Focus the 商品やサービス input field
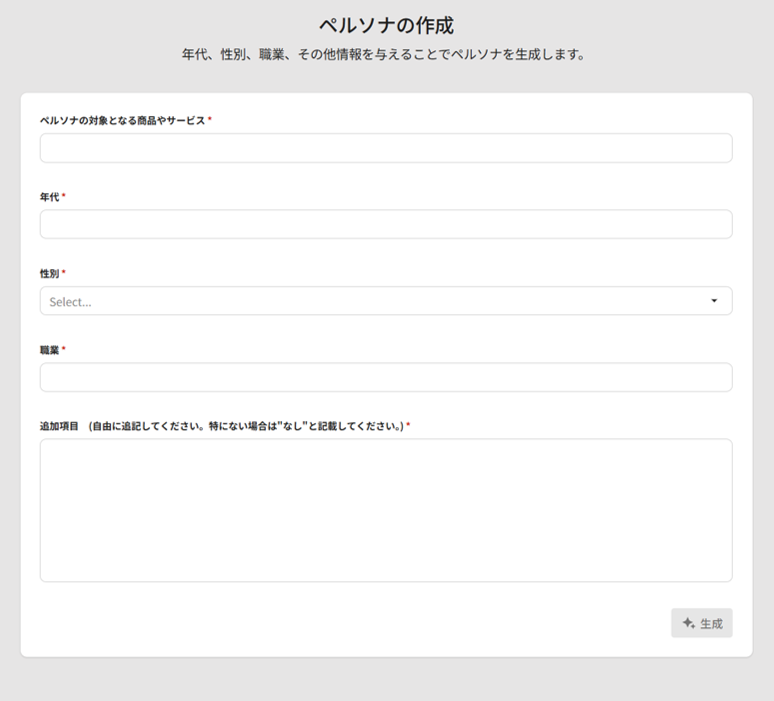Screen dimensions: 774x701 pyautogui.click(x=386, y=148)
